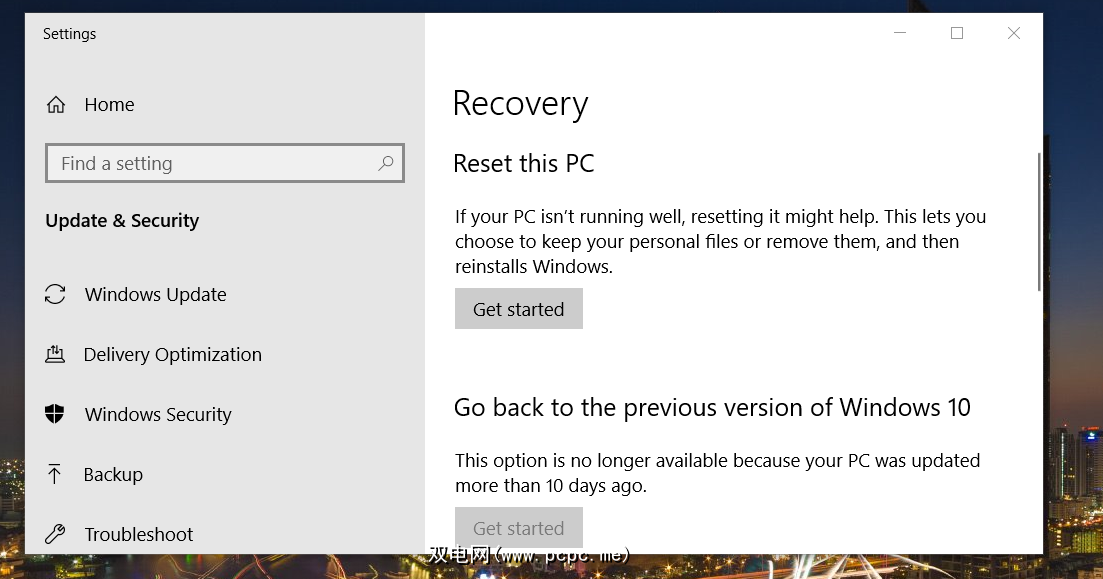The width and height of the screenshot is (1103, 579).
Task: Close the Settings window
Action: coord(1014,33)
